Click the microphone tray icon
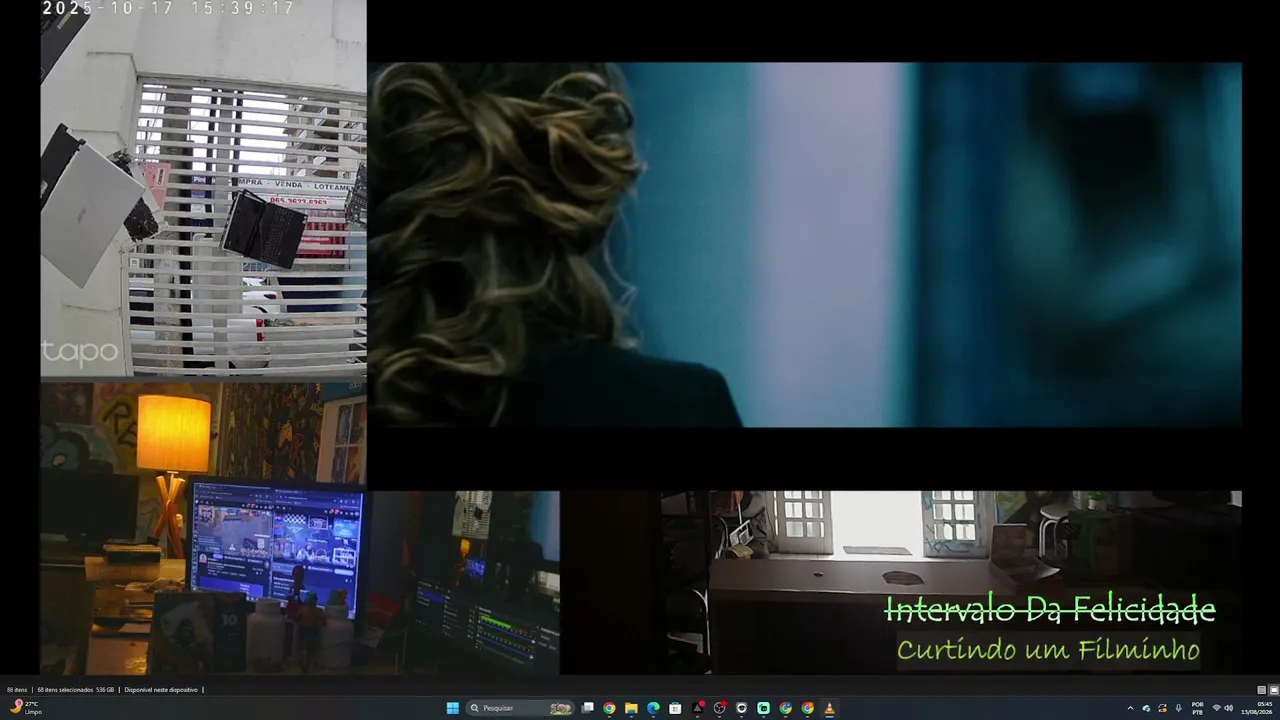 [1179, 708]
